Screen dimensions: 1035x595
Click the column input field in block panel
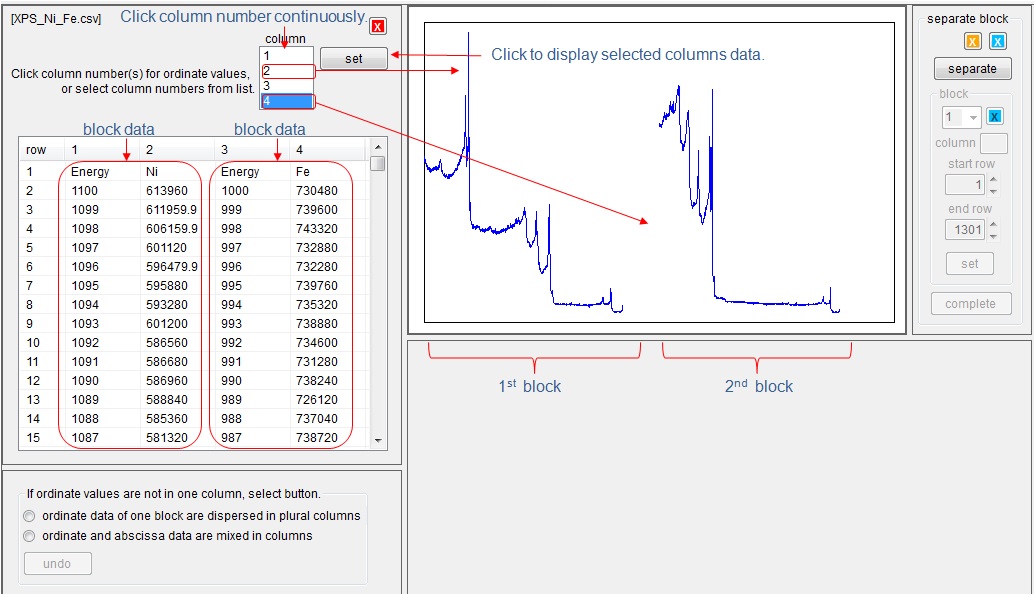pos(993,143)
